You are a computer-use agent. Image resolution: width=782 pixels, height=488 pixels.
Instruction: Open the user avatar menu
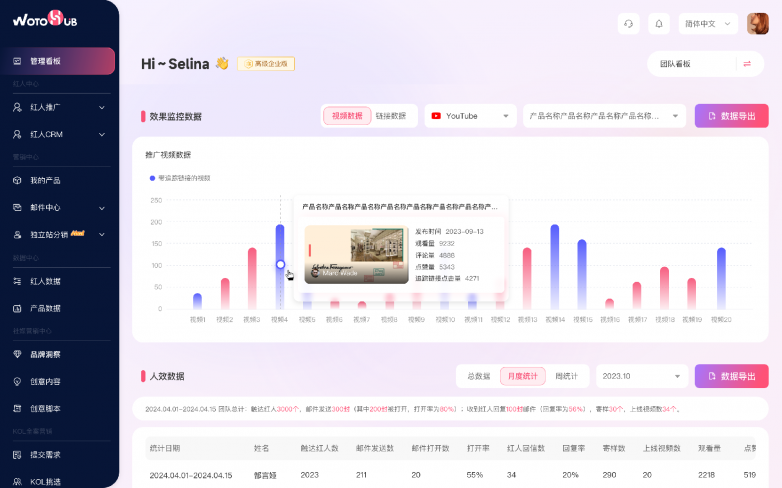pos(757,23)
